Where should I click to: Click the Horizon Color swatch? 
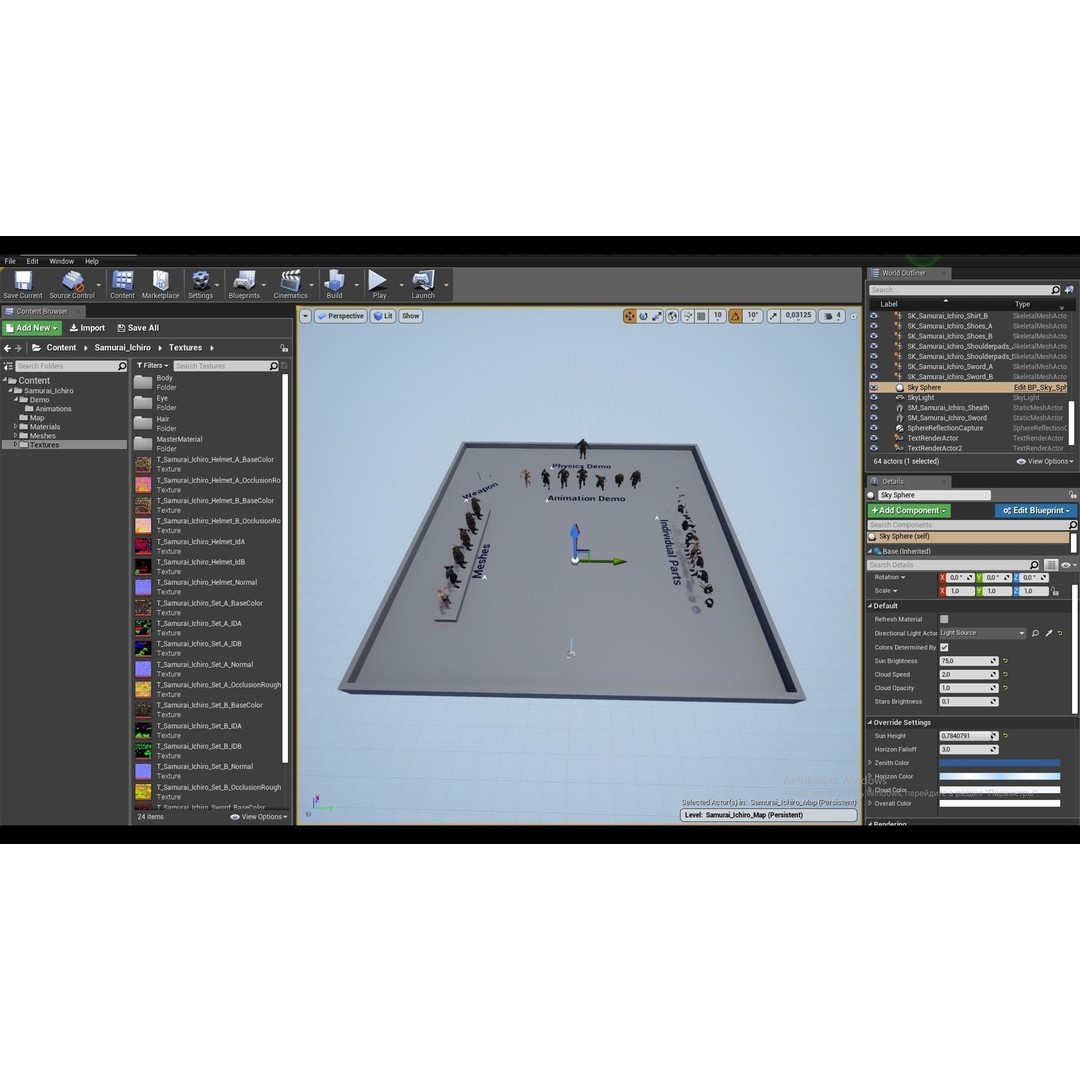point(999,776)
